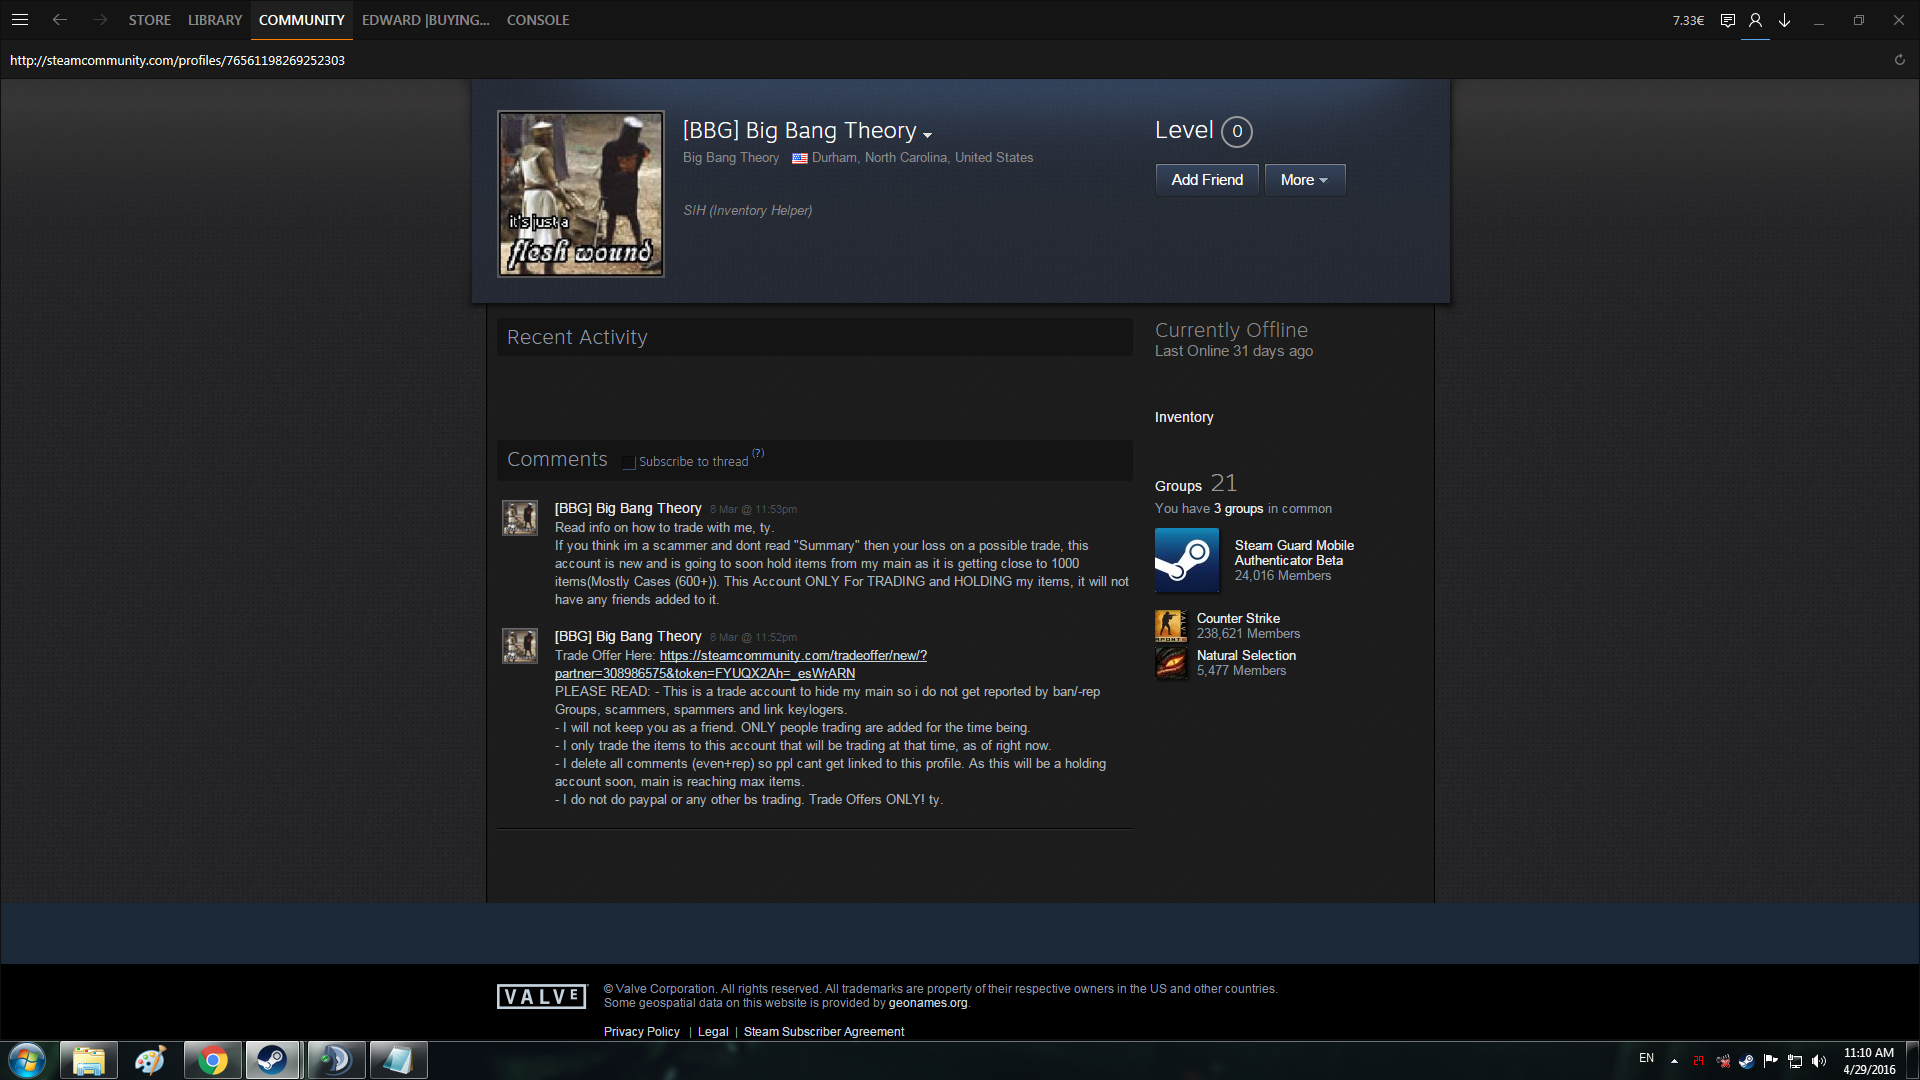Image resolution: width=1920 pixels, height=1080 pixels.
Task: Click the reload page icon
Action: coord(1899,60)
